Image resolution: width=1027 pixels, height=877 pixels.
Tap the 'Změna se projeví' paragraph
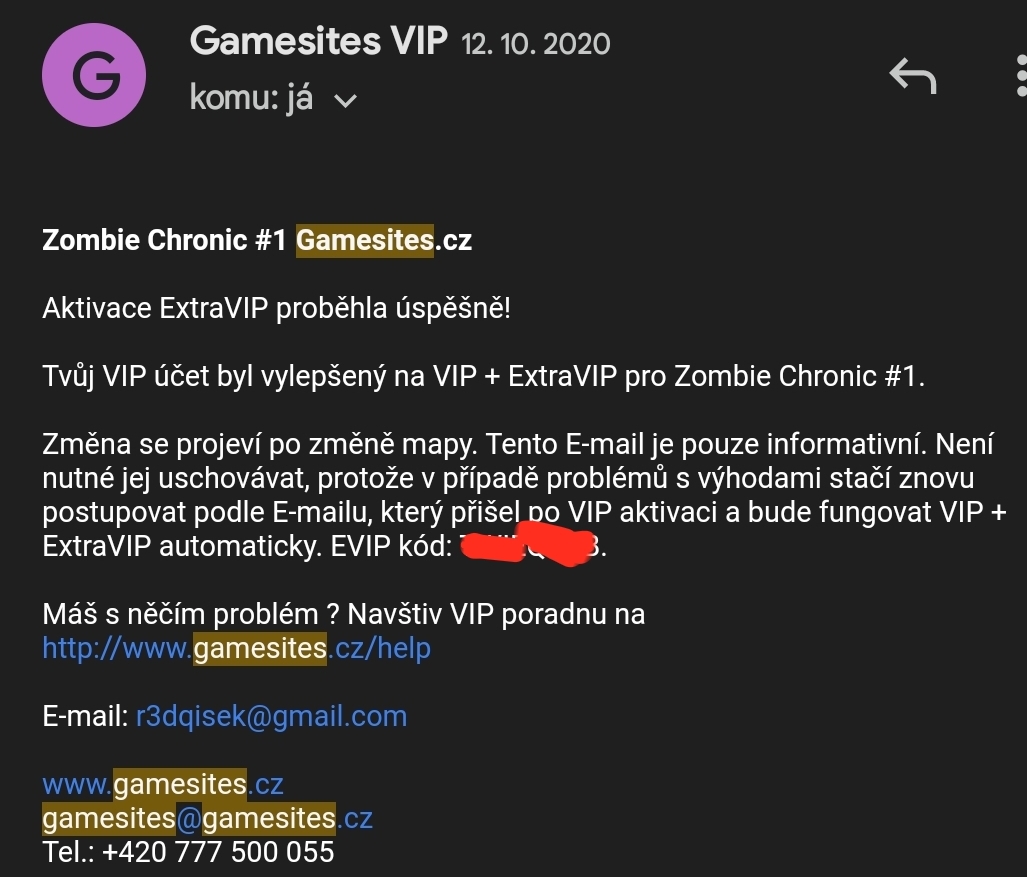524,495
